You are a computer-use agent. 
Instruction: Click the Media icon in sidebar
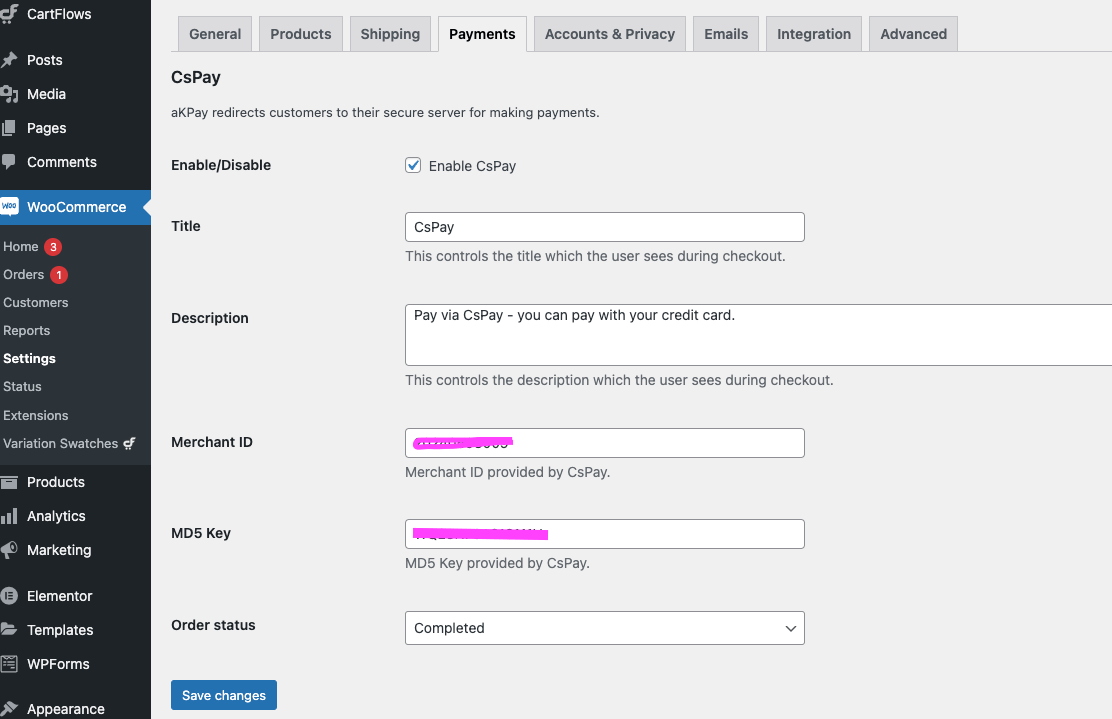tap(9, 94)
